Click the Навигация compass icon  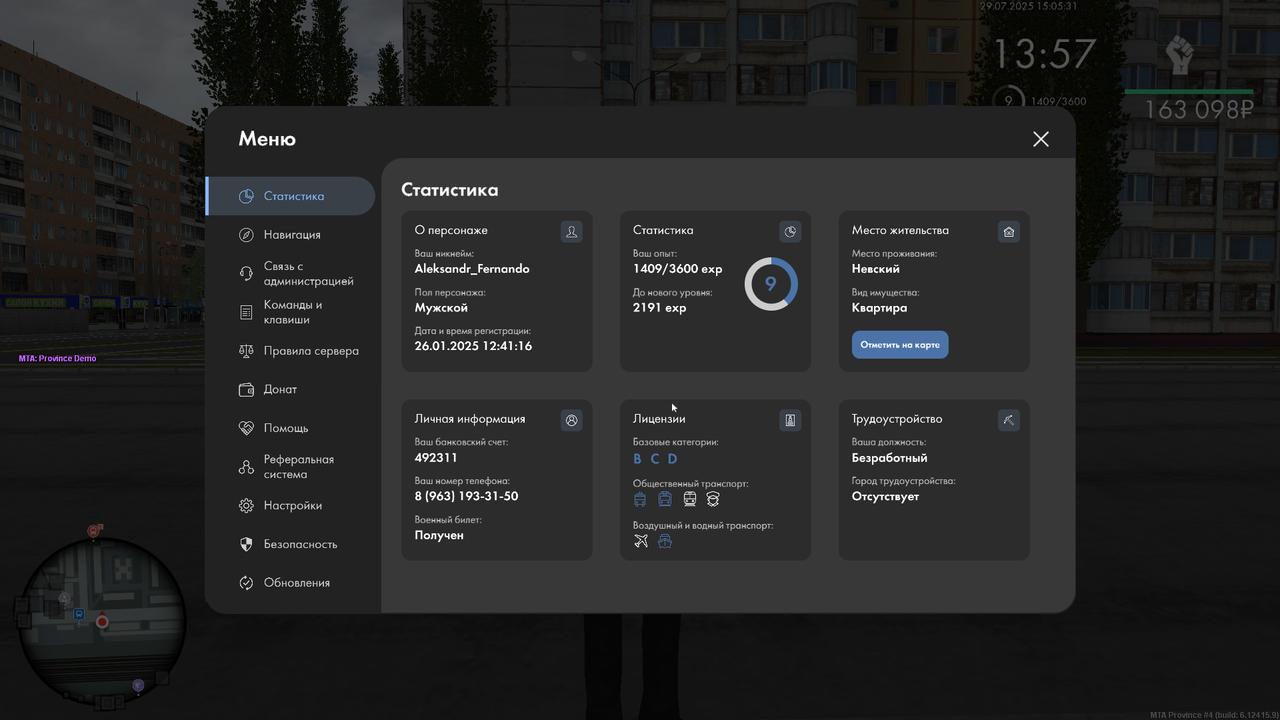246,235
